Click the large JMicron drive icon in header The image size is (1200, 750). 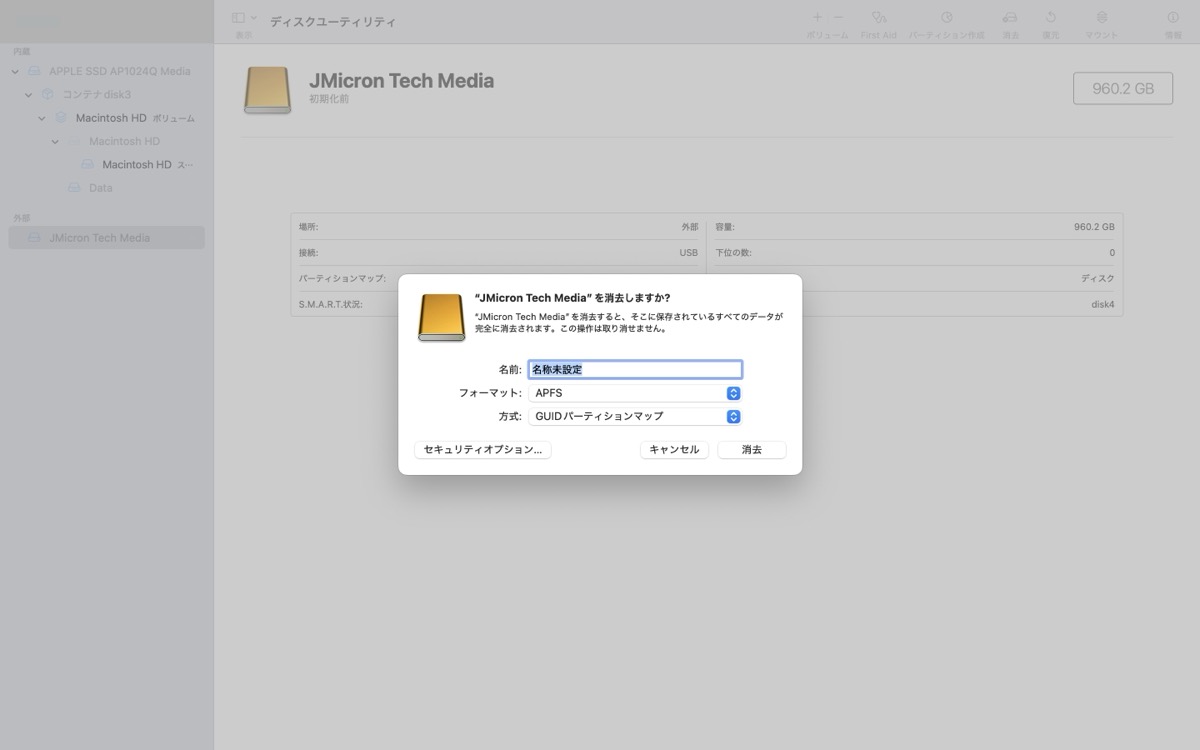click(x=267, y=91)
